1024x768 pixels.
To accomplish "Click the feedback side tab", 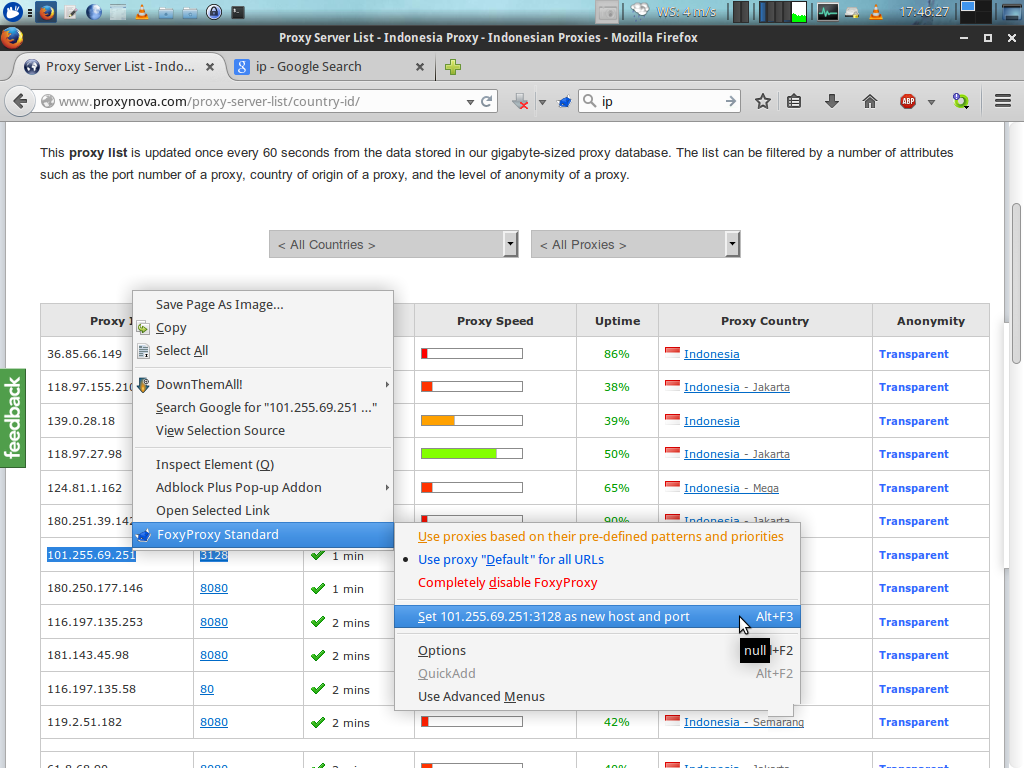I will pos(13,418).
